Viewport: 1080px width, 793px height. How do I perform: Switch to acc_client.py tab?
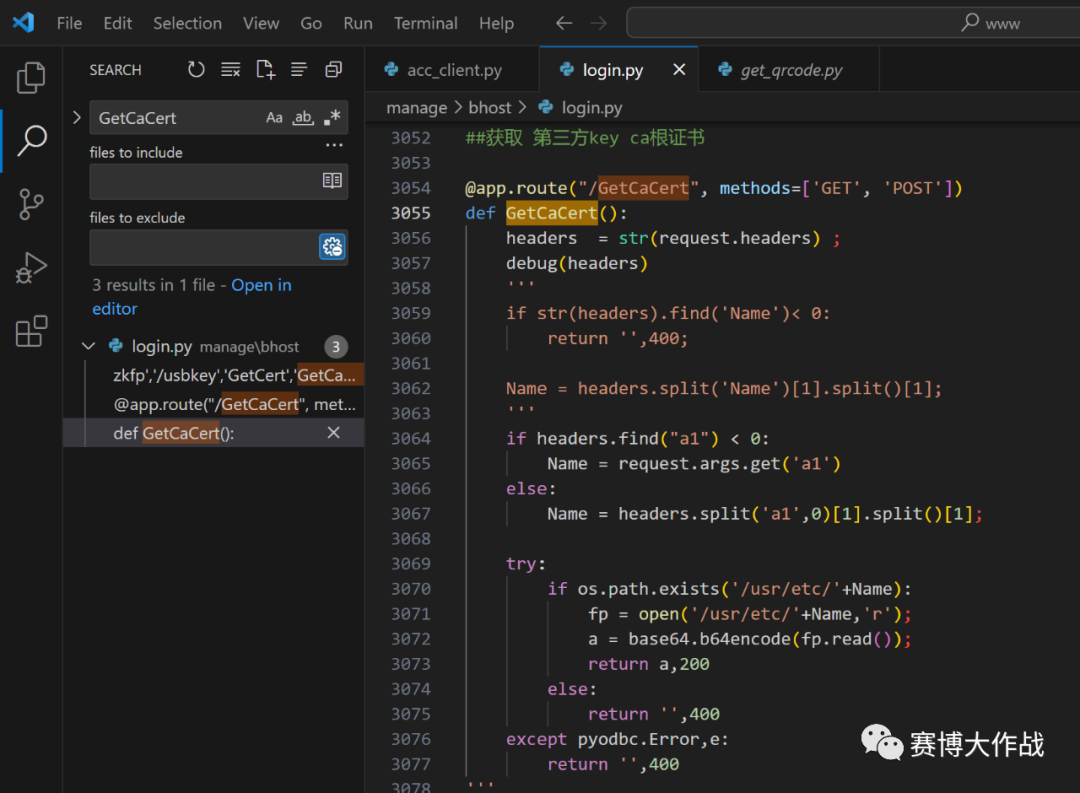(452, 70)
